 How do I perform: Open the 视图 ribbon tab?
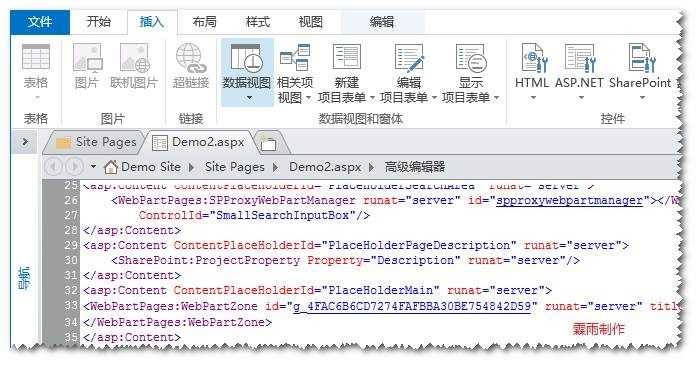click(310, 21)
